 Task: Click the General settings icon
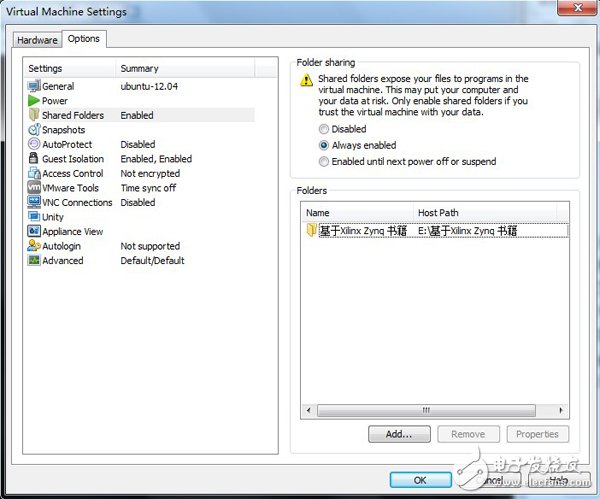click(x=34, y=87)
